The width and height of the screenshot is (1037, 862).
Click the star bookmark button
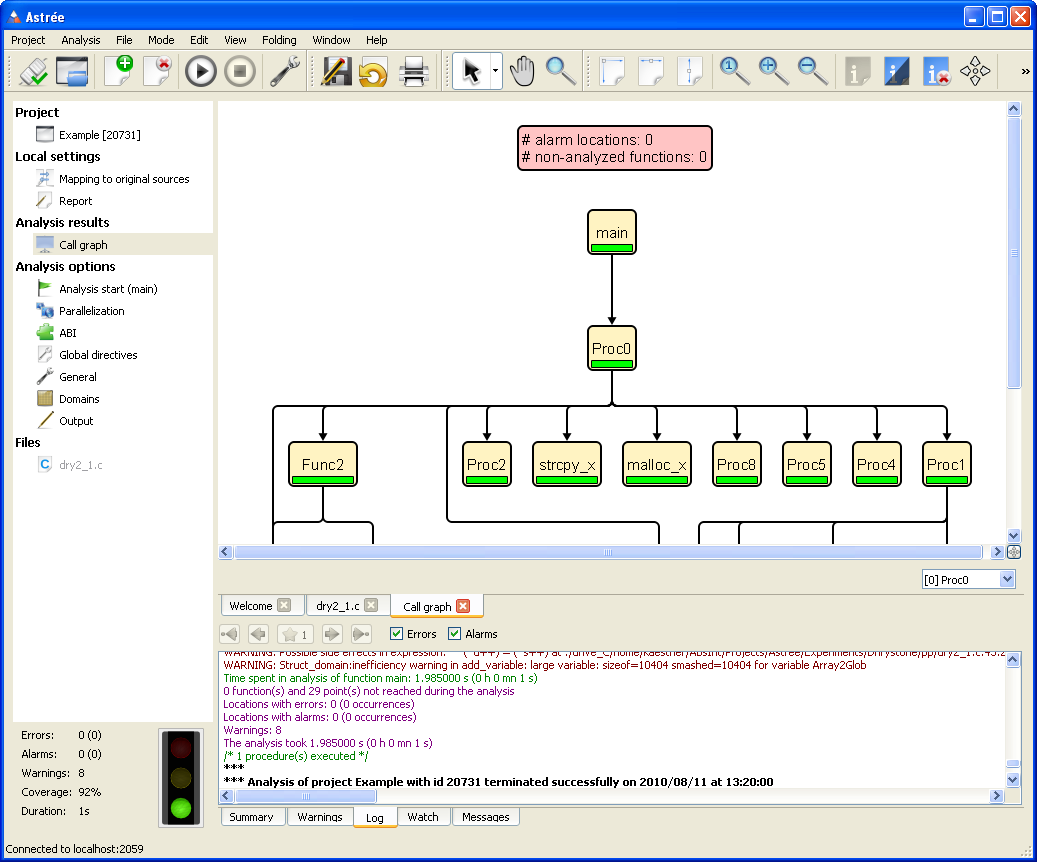[x=295, y=634]
